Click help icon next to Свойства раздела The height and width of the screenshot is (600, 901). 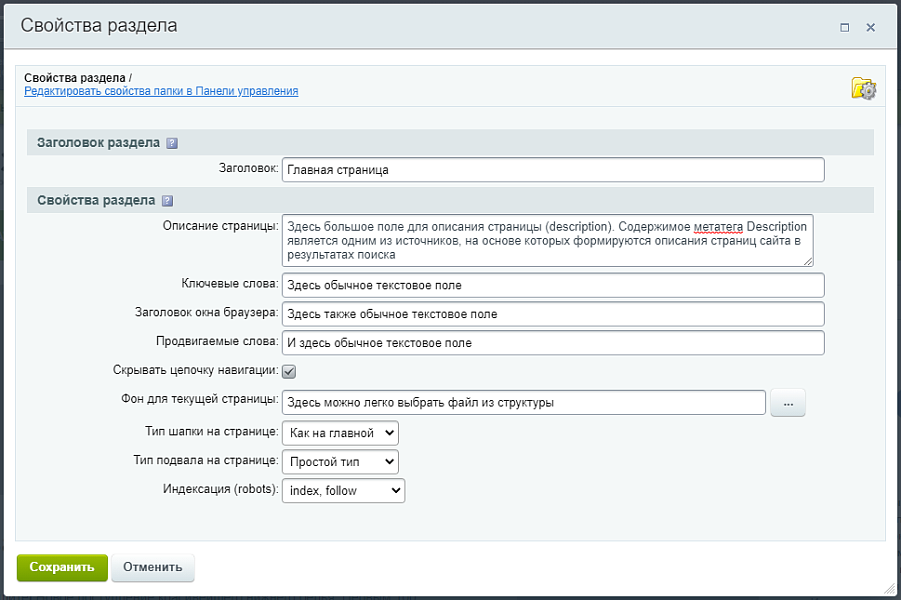pos(167,200)
